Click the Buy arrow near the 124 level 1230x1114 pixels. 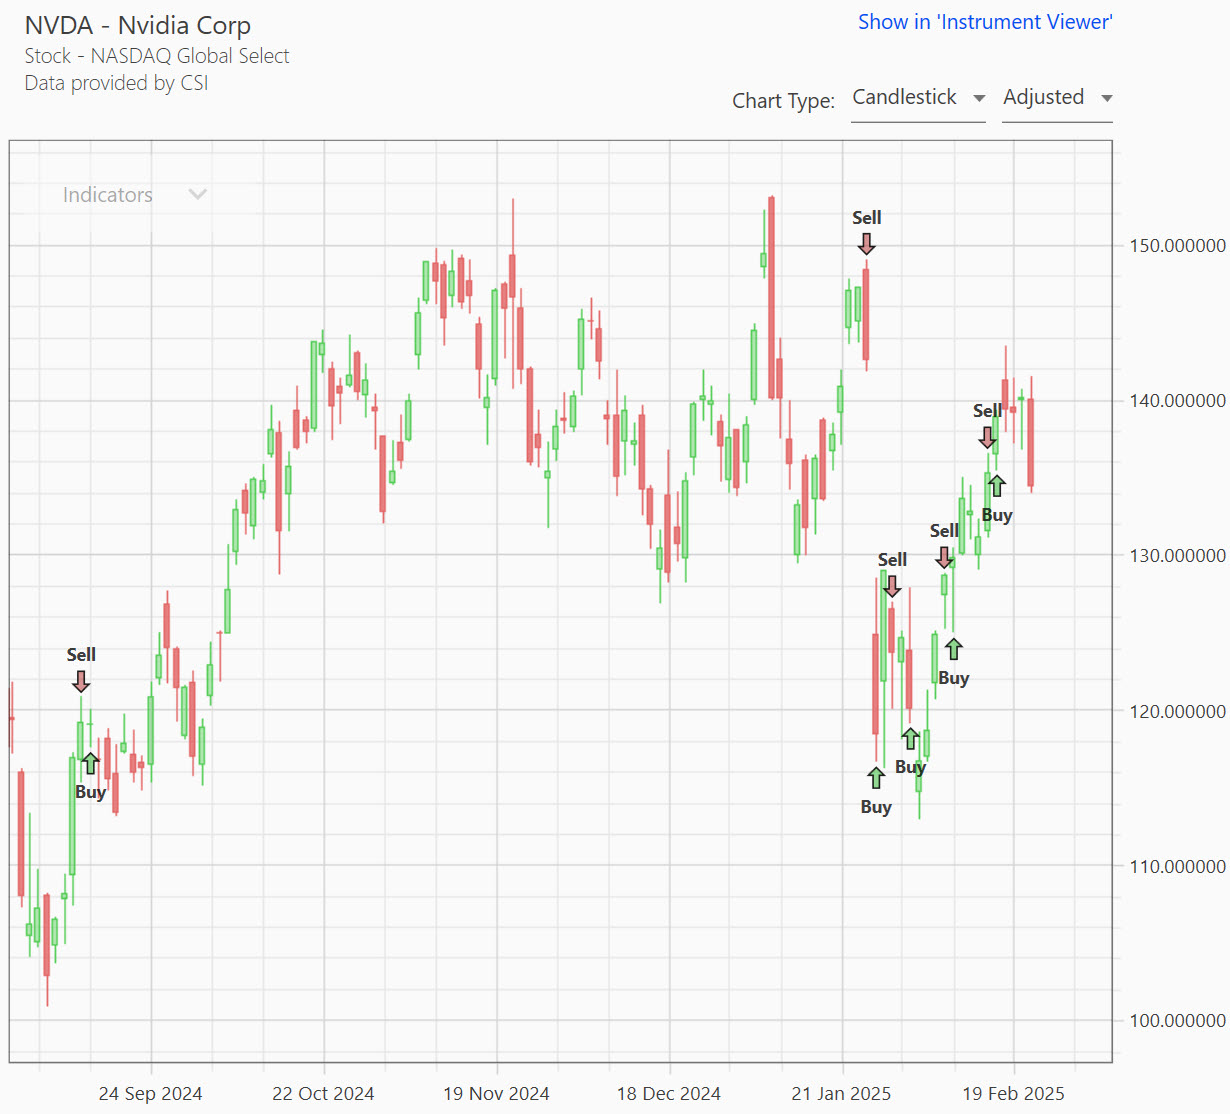[953, 649]
